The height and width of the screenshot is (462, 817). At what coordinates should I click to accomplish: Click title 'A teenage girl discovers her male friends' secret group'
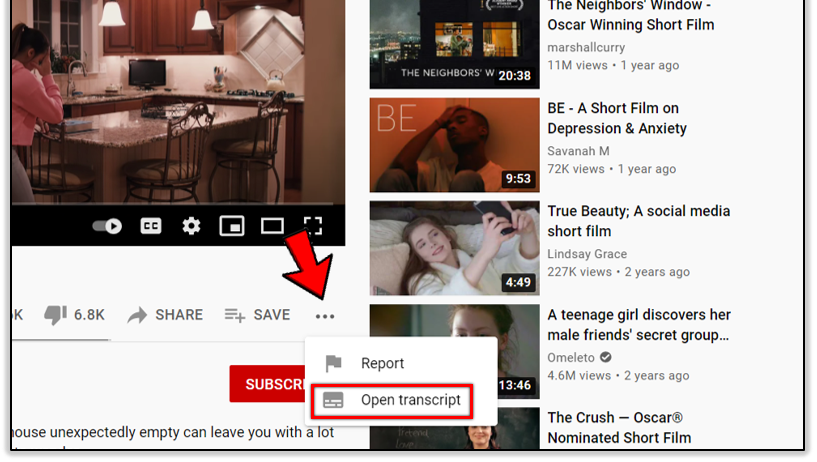pyautogui.click(x=639, y=324)
